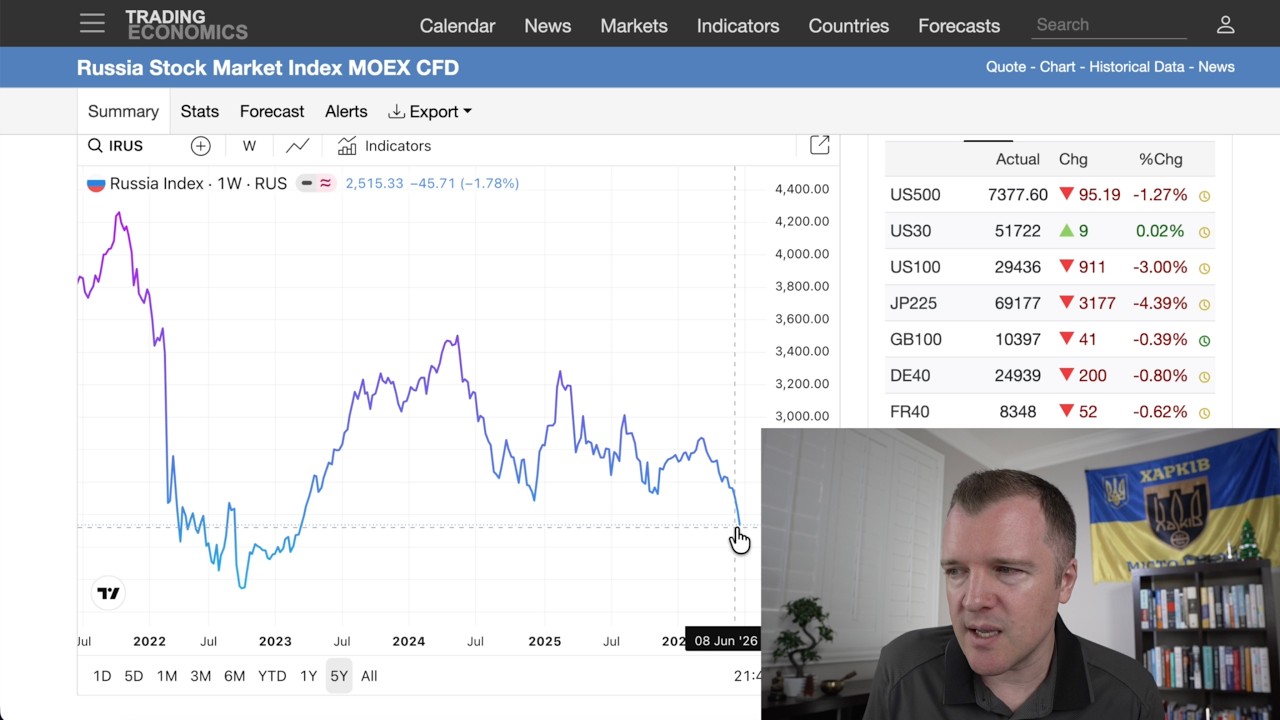Click the FR40 row clock icon

coord(1204,412)
